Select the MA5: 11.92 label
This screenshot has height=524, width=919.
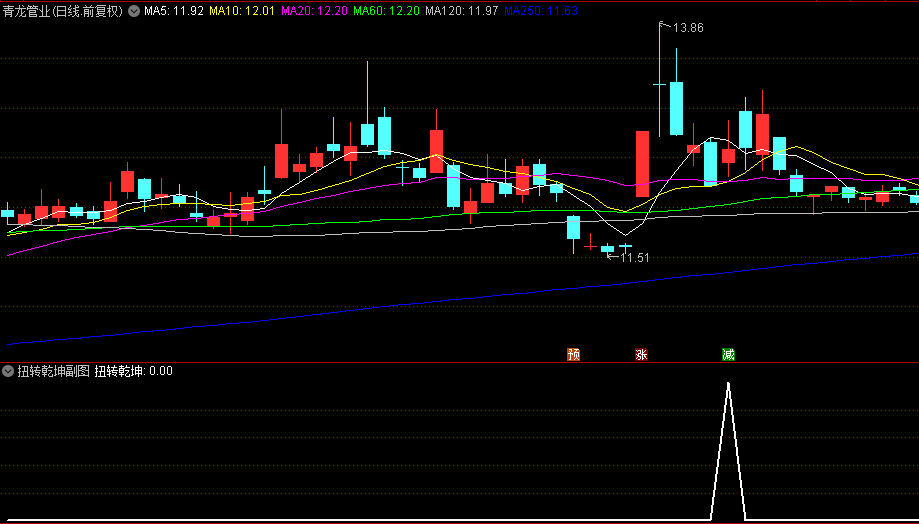tap(174, 11)
